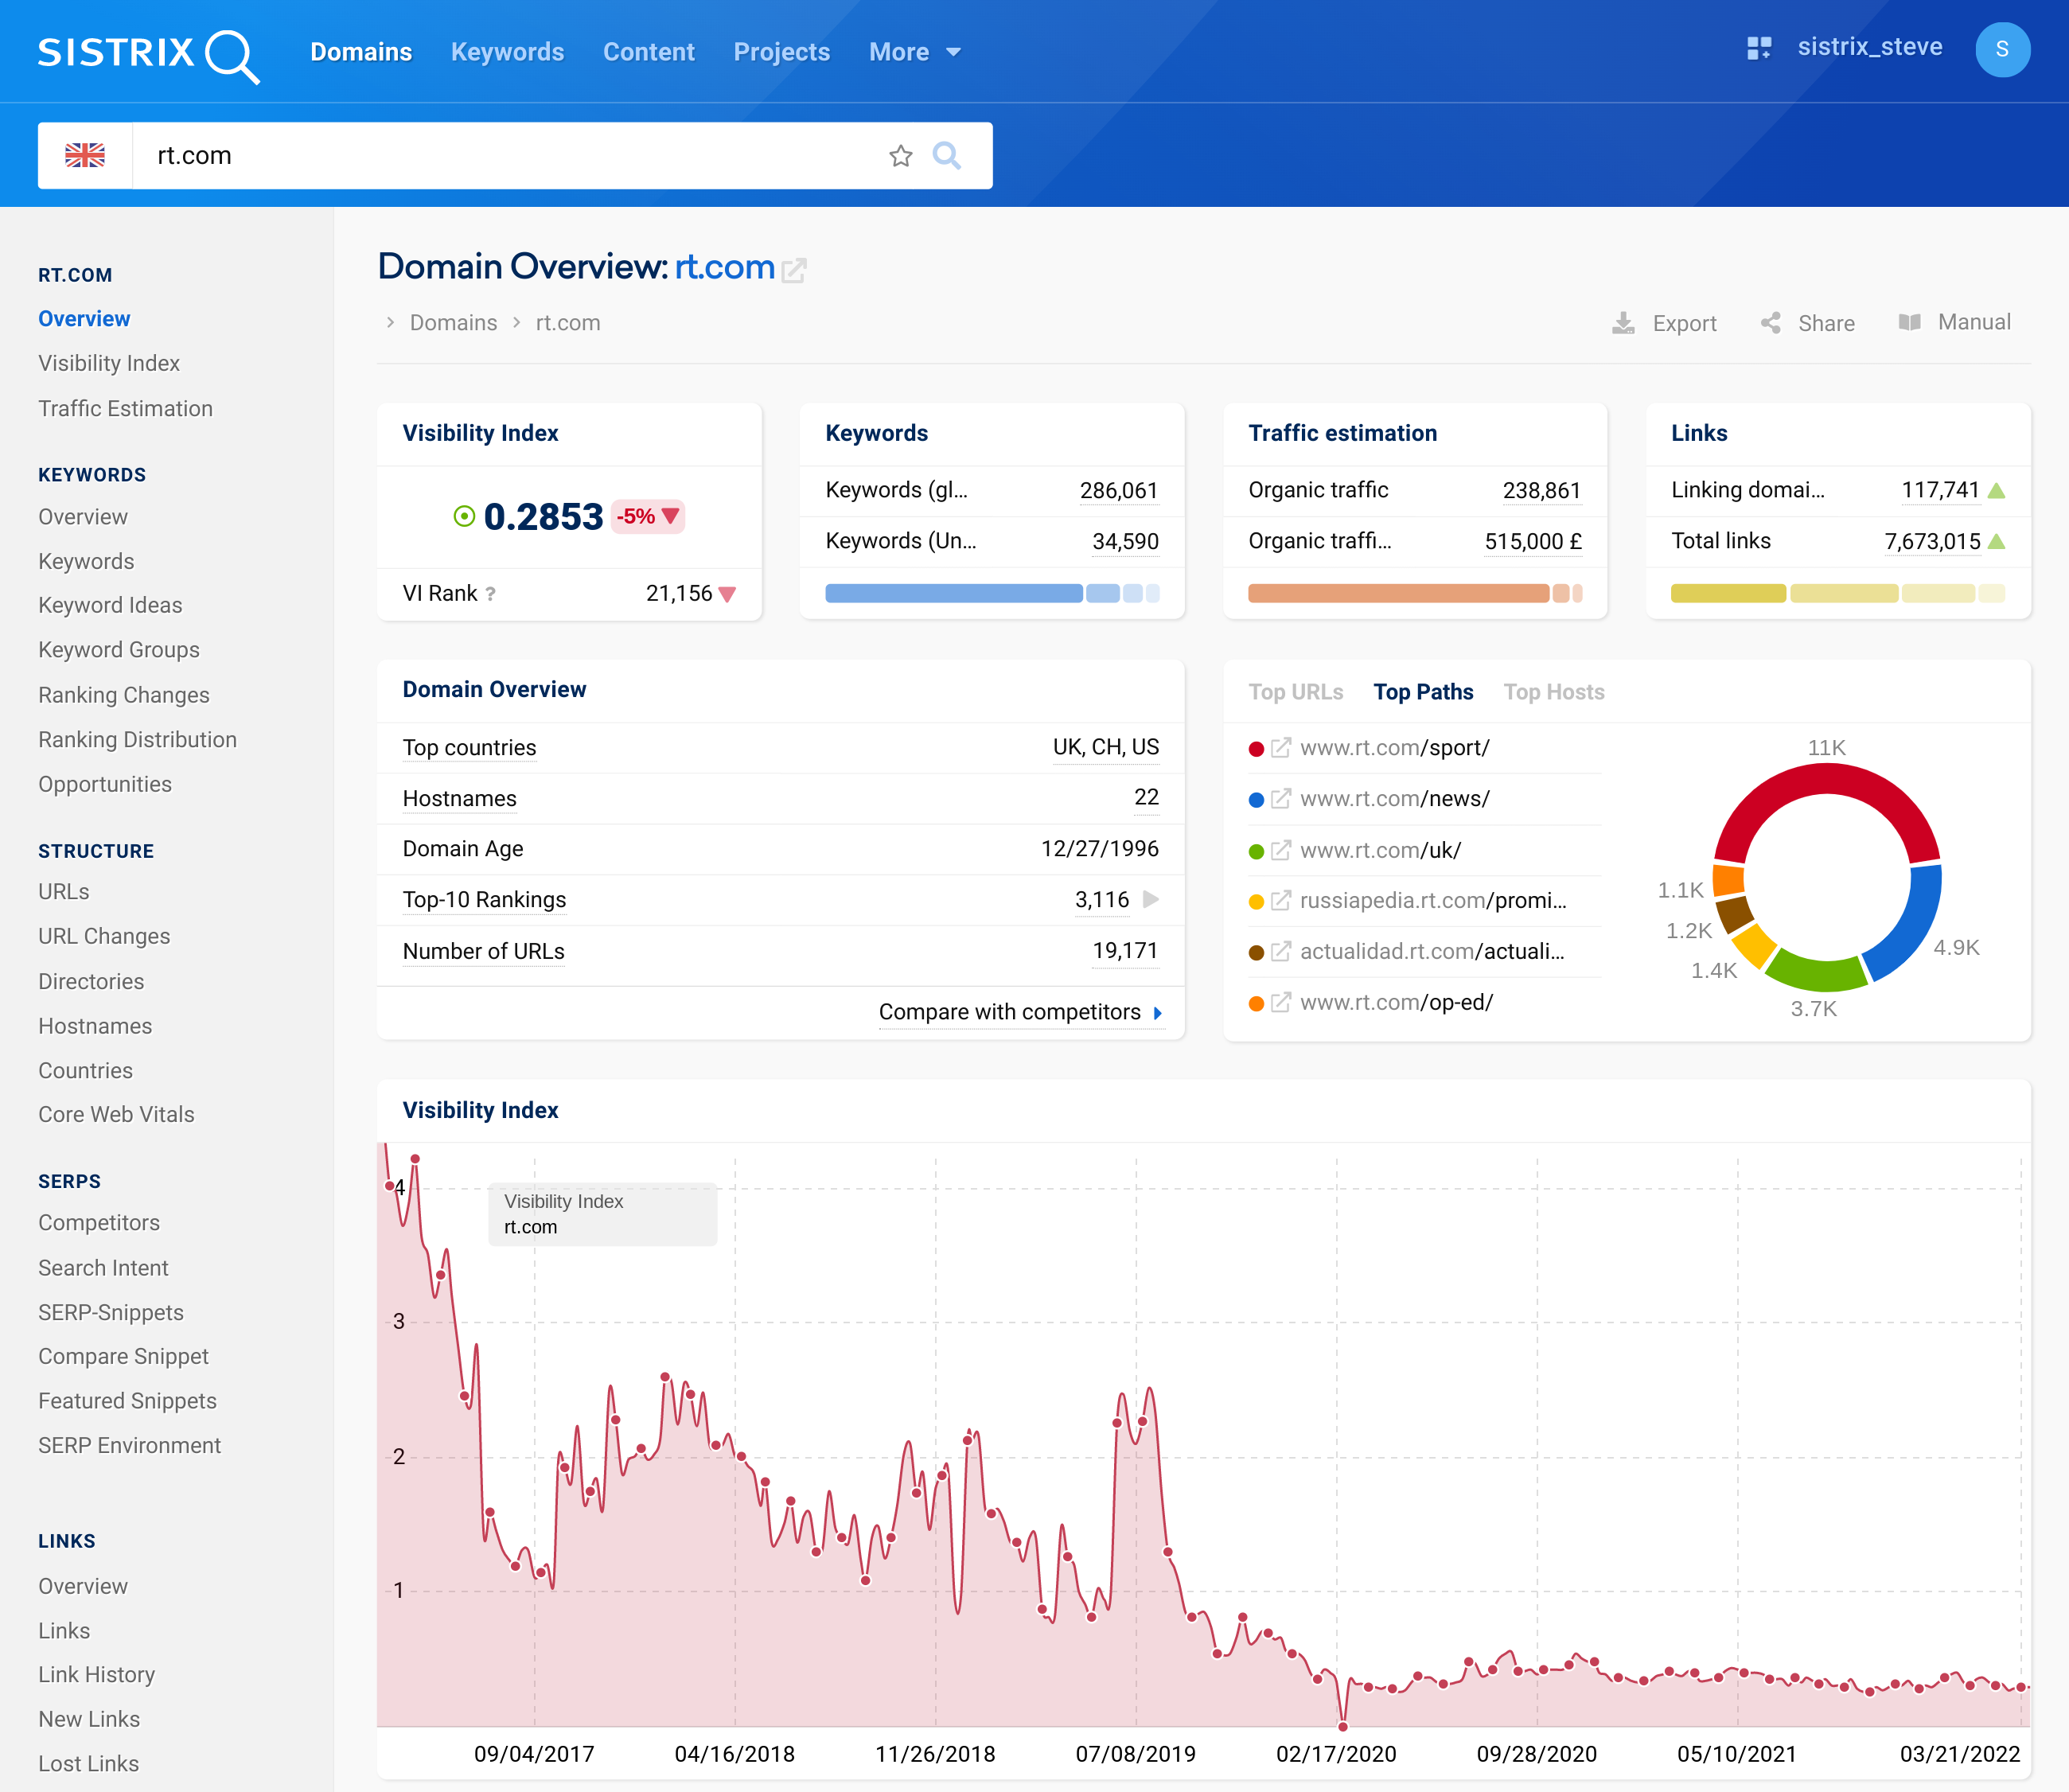
Task: Open Opportunities in sidebar
Action: [105, 784]
